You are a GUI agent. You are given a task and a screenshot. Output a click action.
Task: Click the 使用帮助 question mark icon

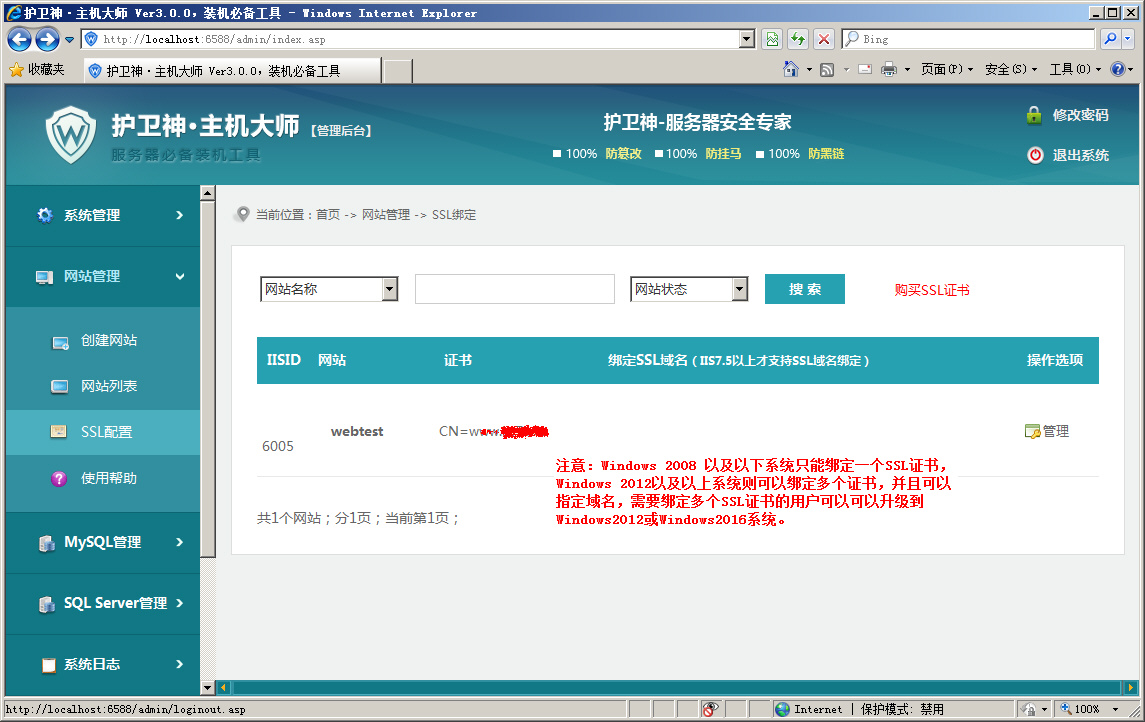[x=59, y=479]
